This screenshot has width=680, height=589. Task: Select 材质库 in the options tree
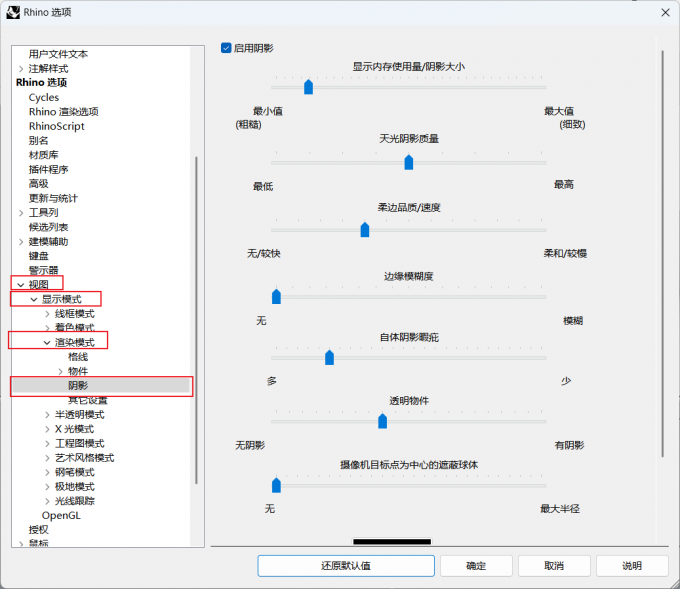(43, 155)
